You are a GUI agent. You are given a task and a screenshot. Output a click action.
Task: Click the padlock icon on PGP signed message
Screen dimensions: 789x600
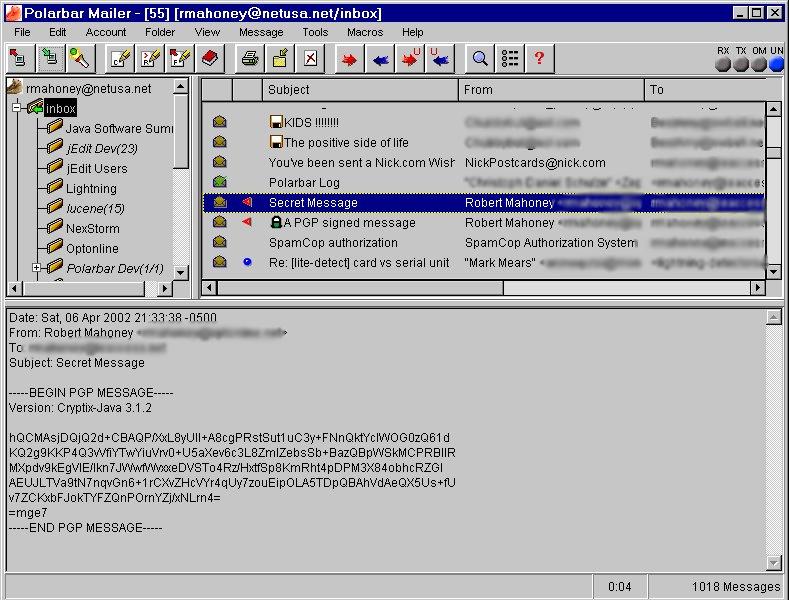[x=276, y=223]
